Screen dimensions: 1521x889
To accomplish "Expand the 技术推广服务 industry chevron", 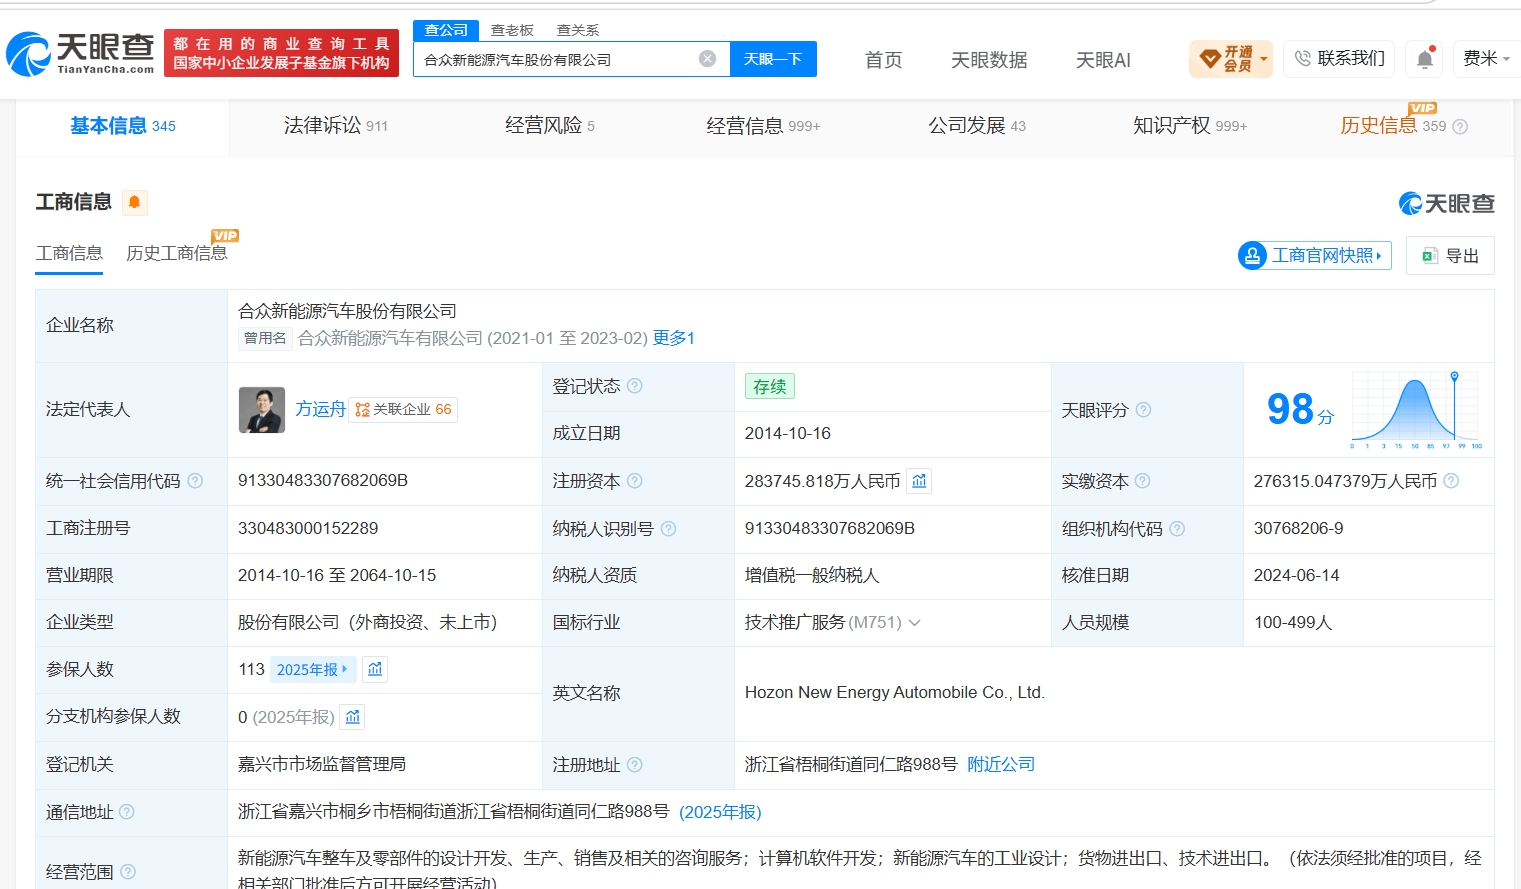I will [914, 622].
